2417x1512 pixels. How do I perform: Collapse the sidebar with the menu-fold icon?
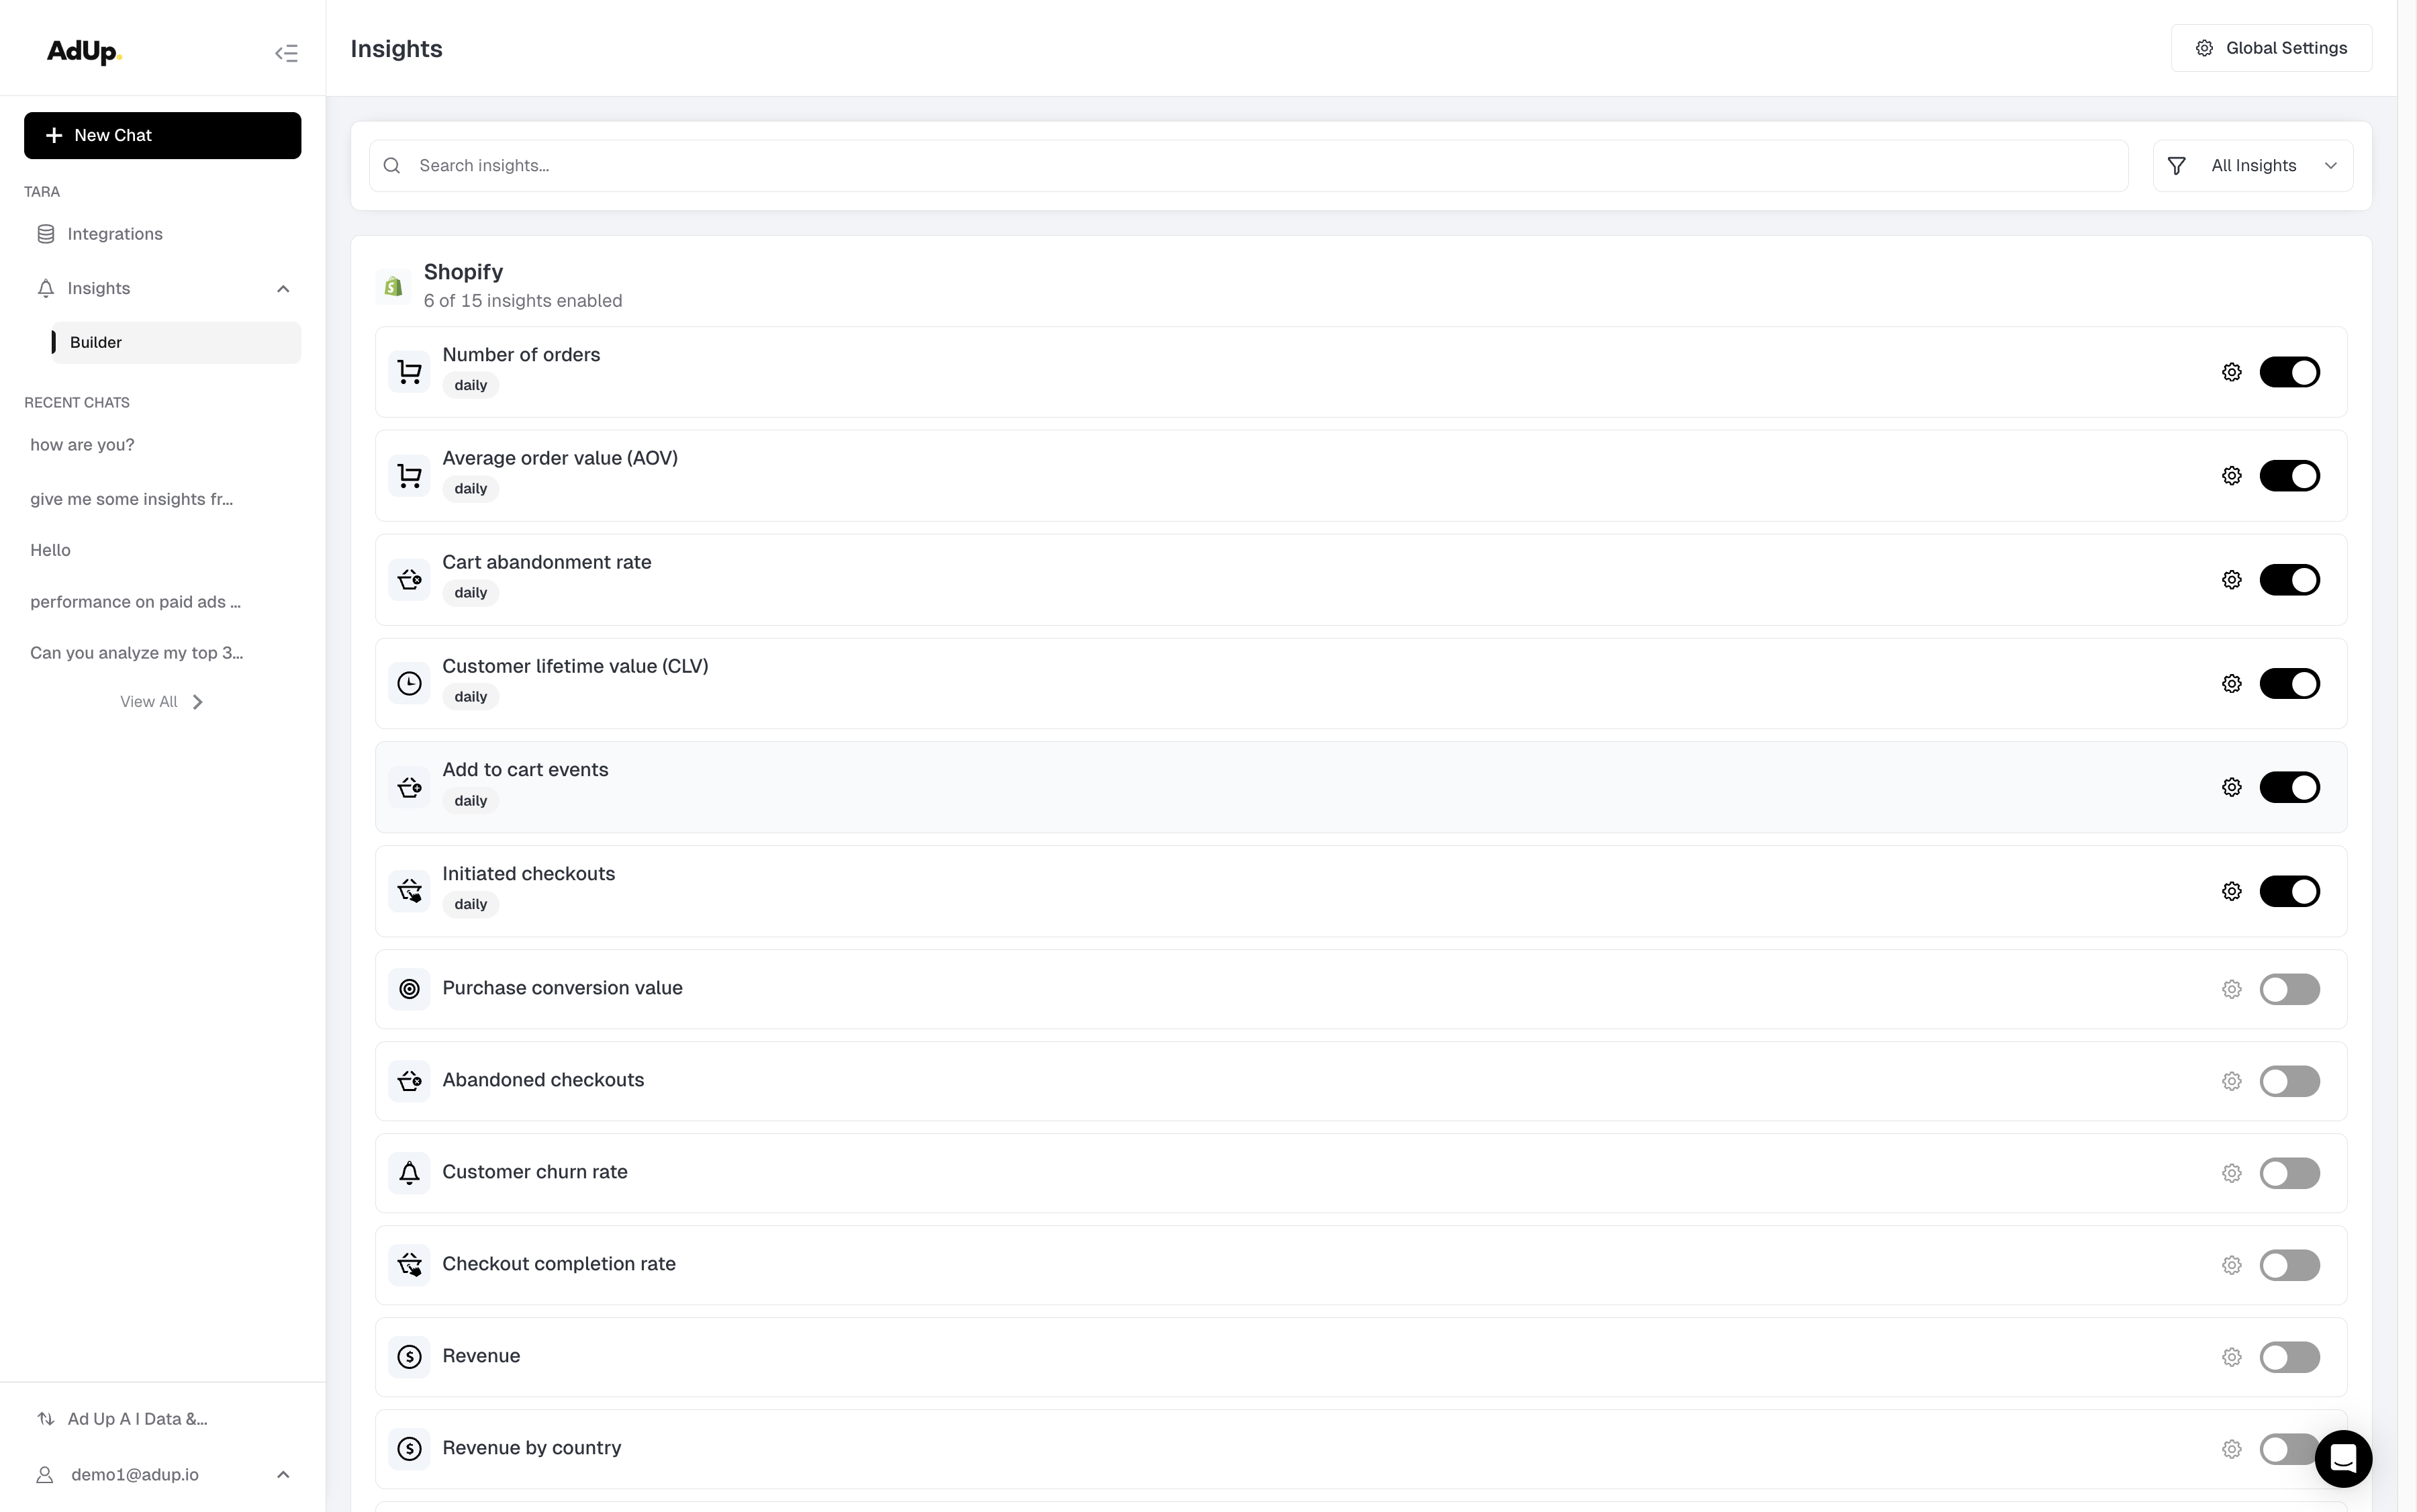286,53
